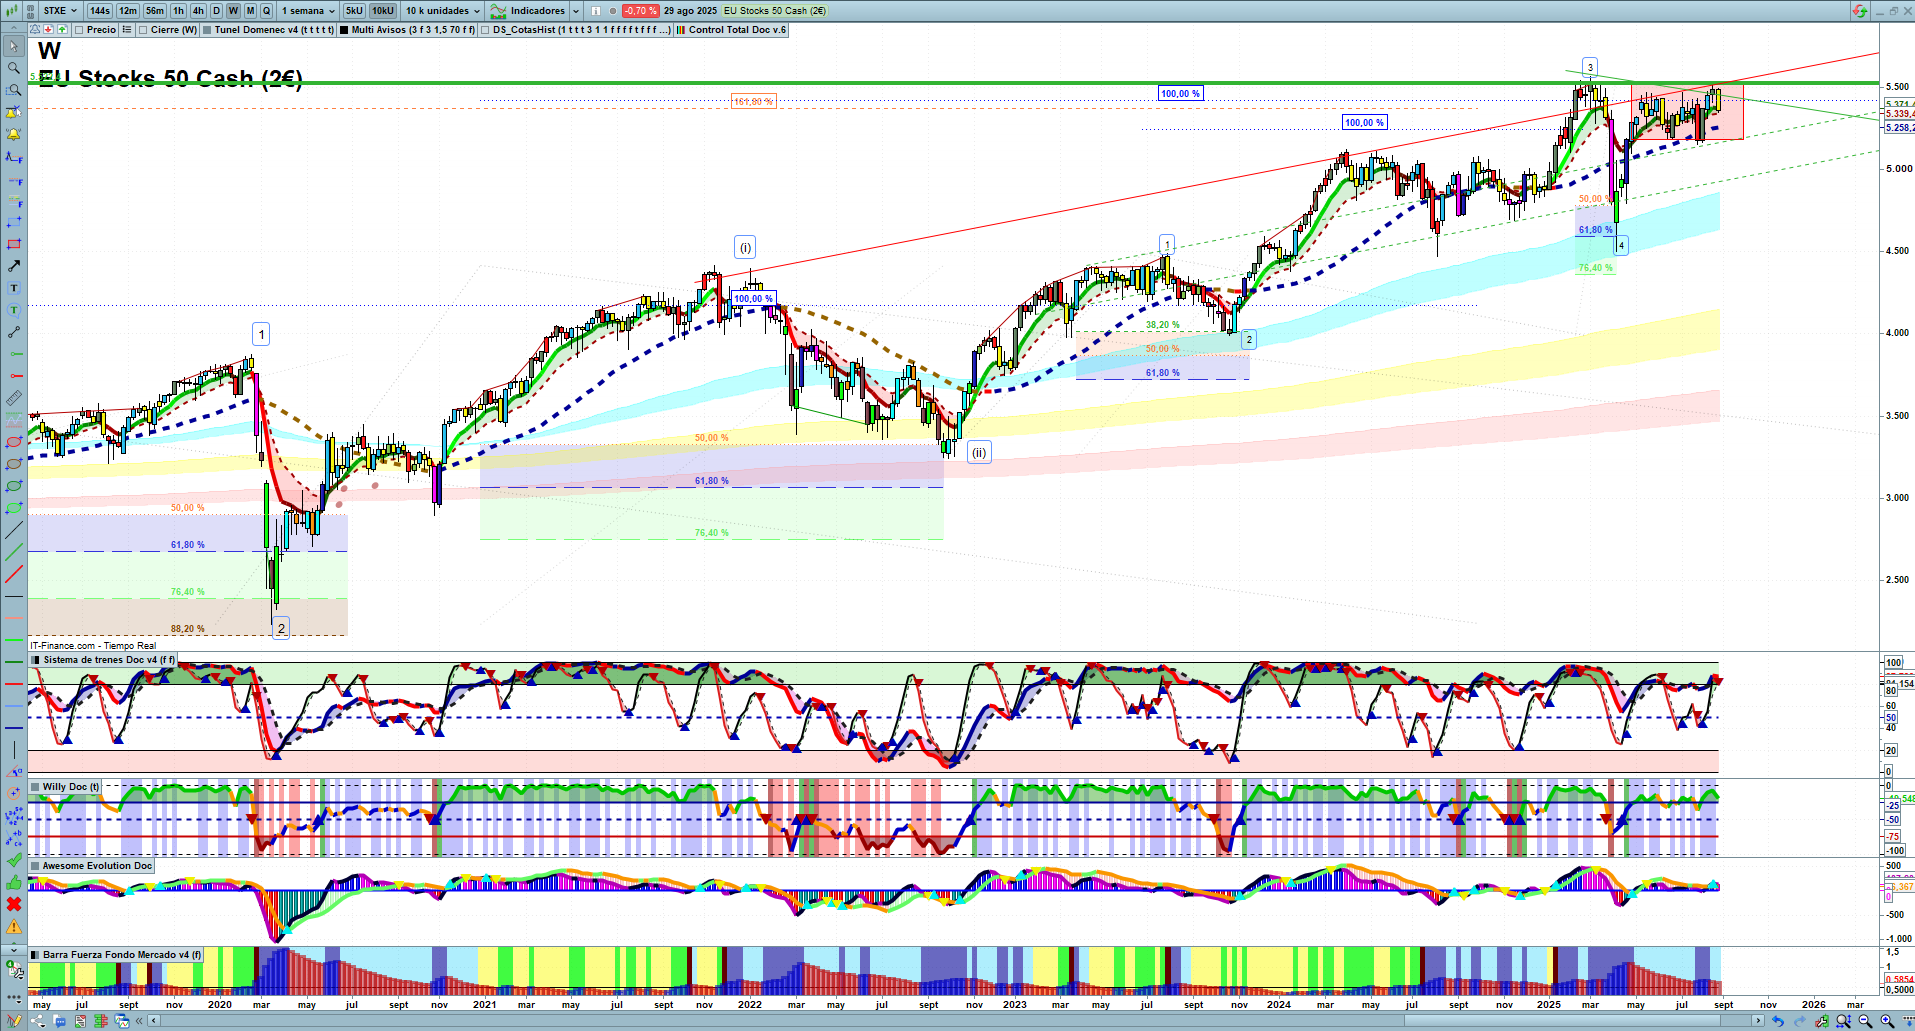Pick the blue rectangle drawing tool
1915x1031 pixels.
(14, 222)
